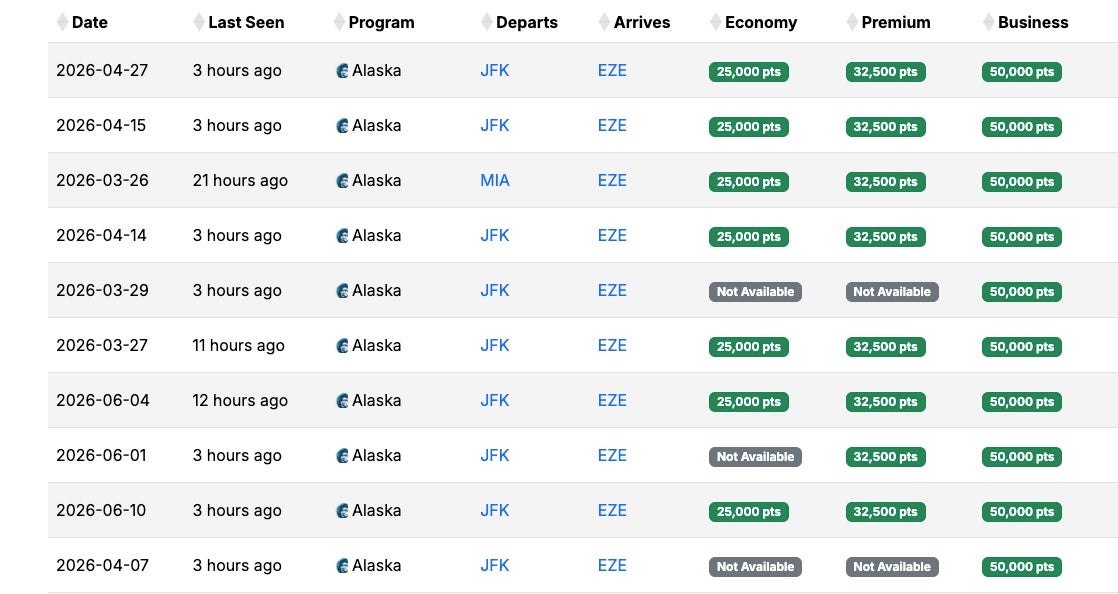Open JFK departure link for 2026-06-10

[494, 511]
